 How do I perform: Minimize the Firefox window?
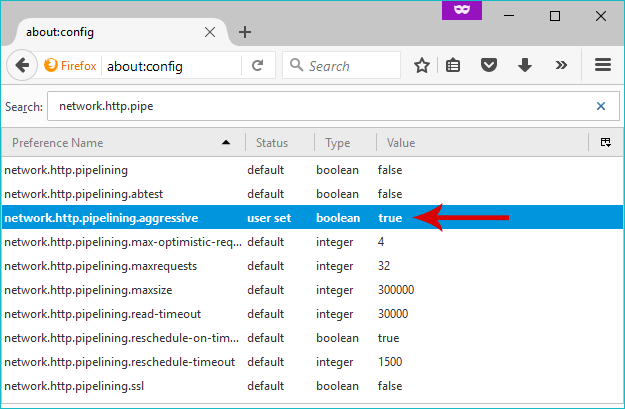(x=509, y=16)
